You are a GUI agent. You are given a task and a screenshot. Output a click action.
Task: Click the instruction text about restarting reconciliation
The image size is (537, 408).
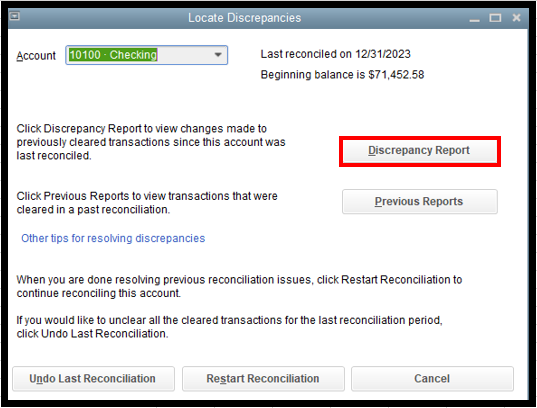[x=239, y=286]
